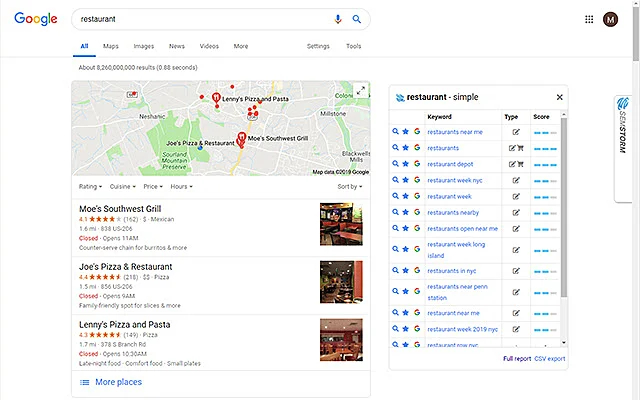Click the Google logo
This screenshot has height=400, width=640.
click(x=36, y=19)
